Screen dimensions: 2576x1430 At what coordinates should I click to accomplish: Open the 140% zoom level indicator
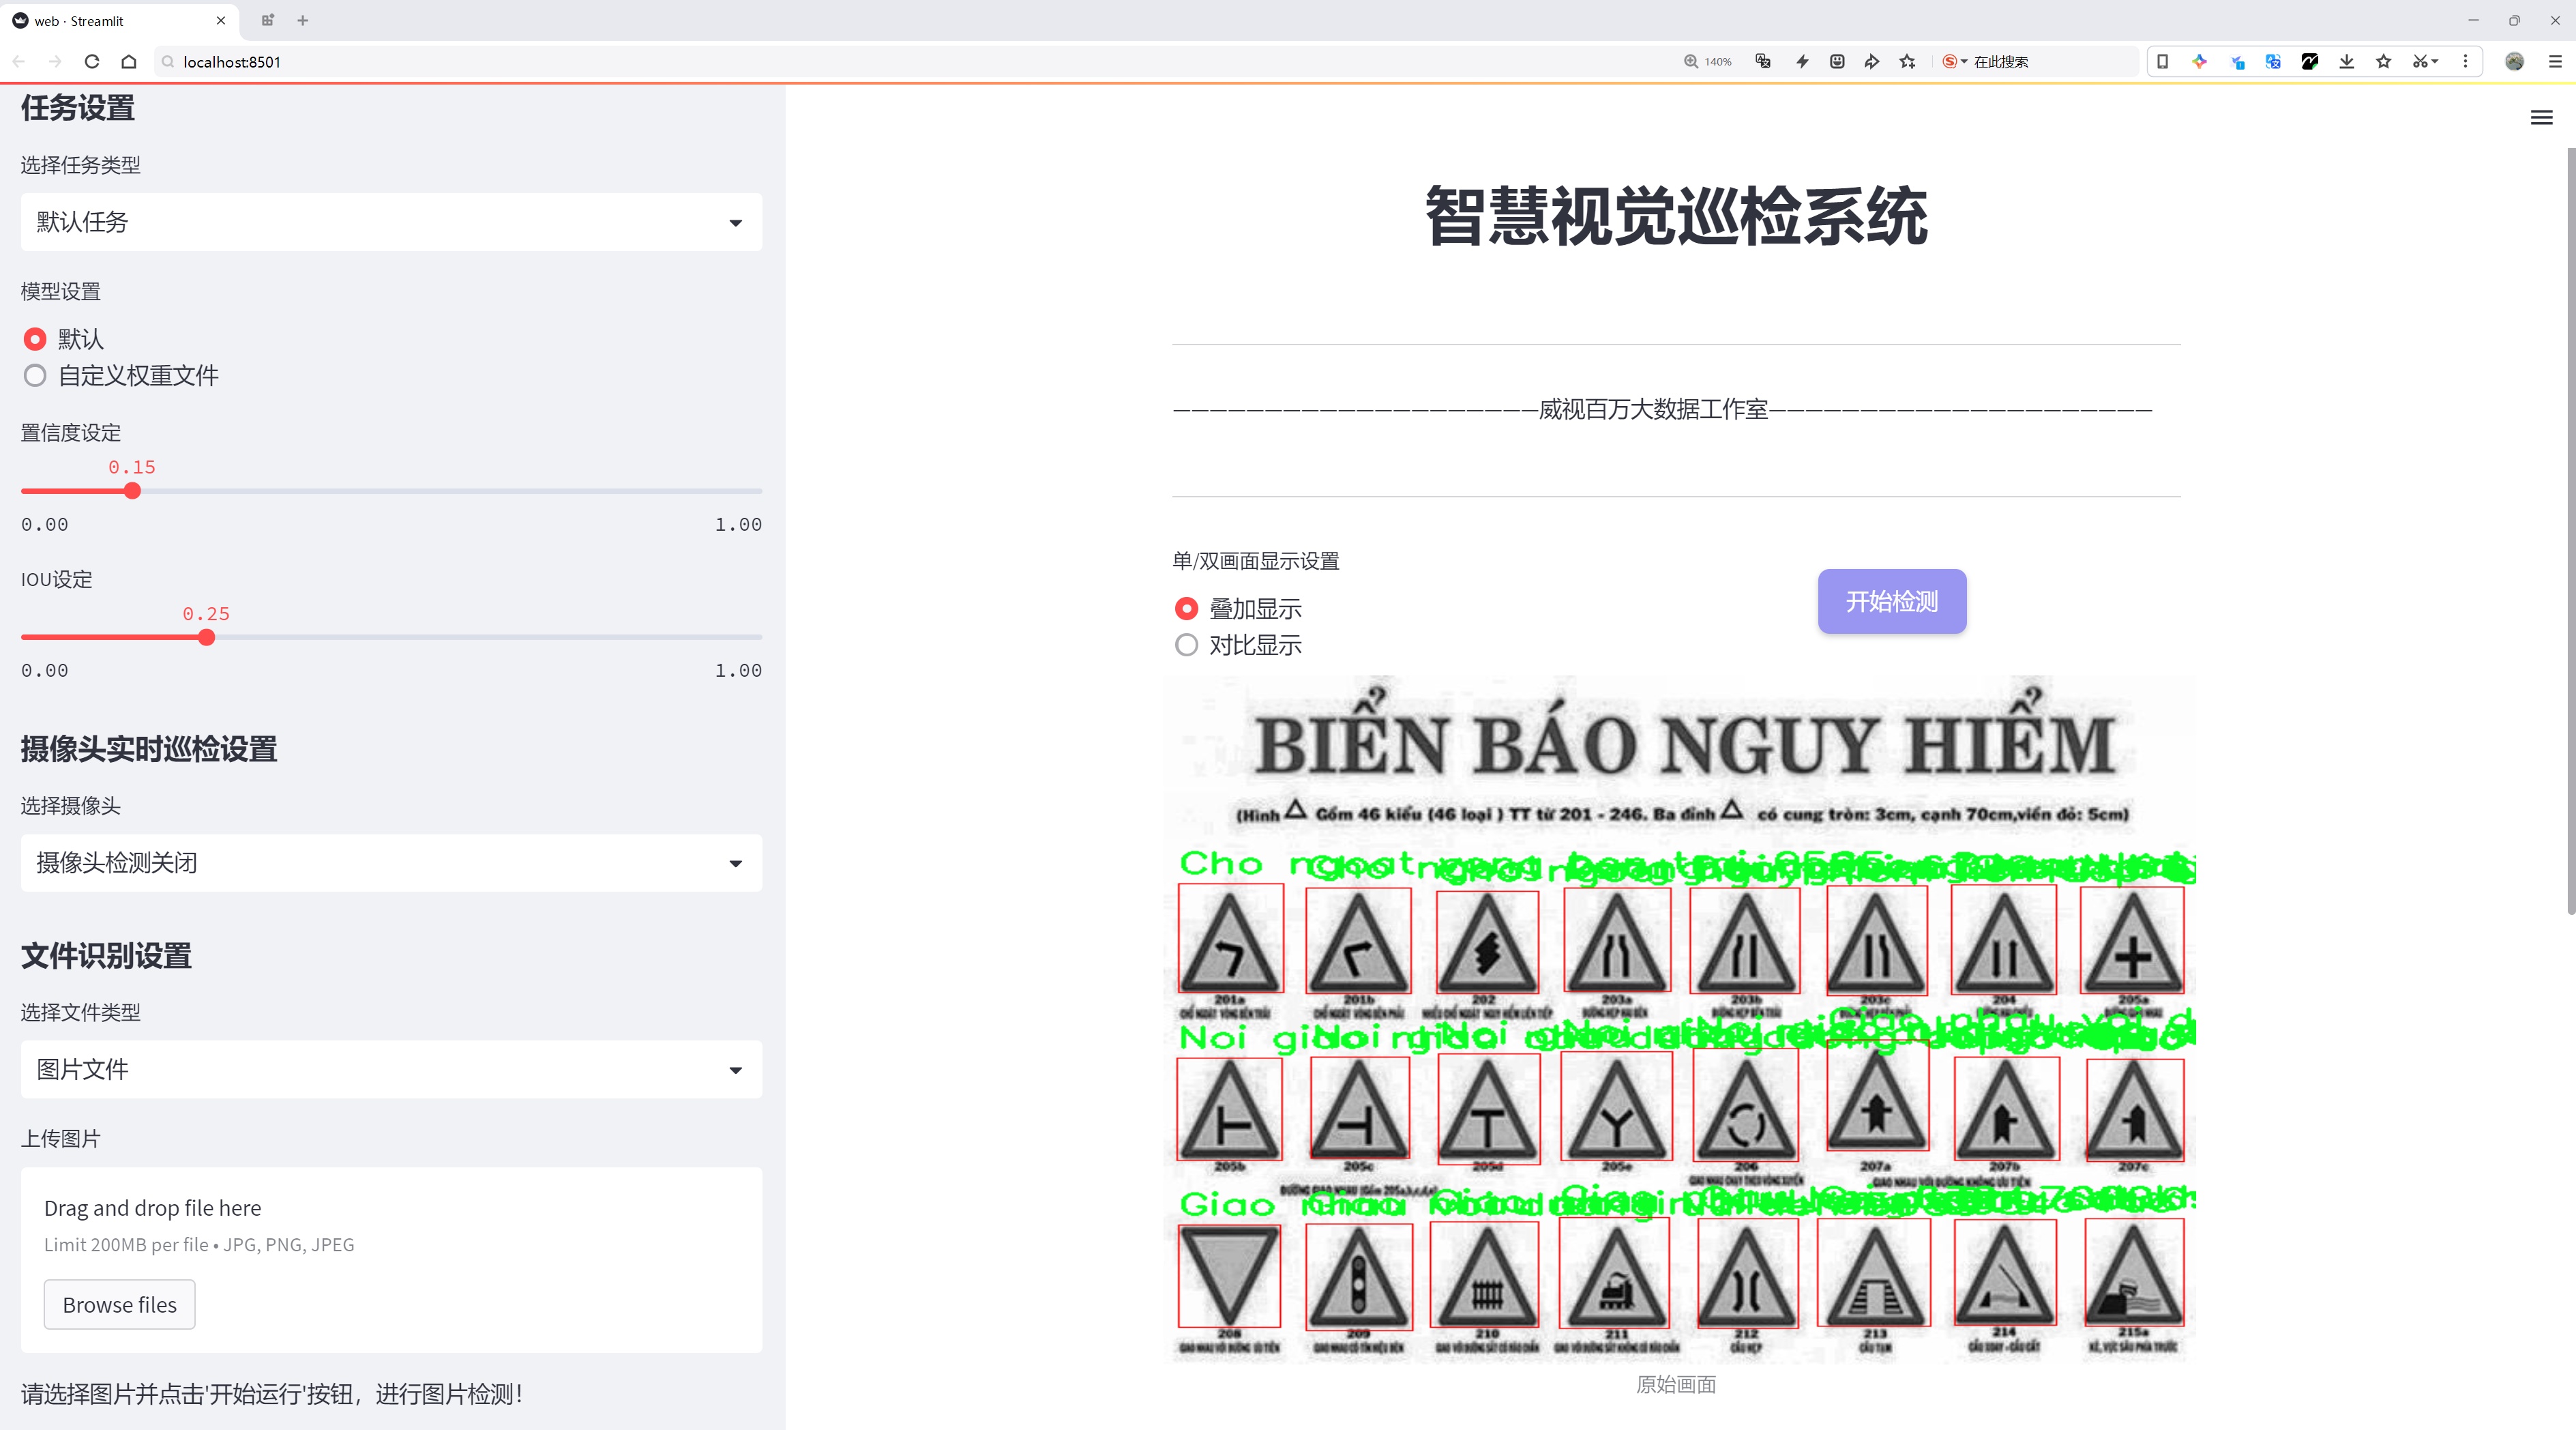click(1707, 62)
